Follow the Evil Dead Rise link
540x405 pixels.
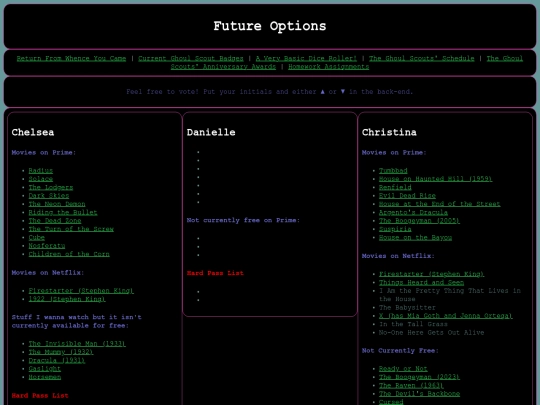[x=407, y=196]
